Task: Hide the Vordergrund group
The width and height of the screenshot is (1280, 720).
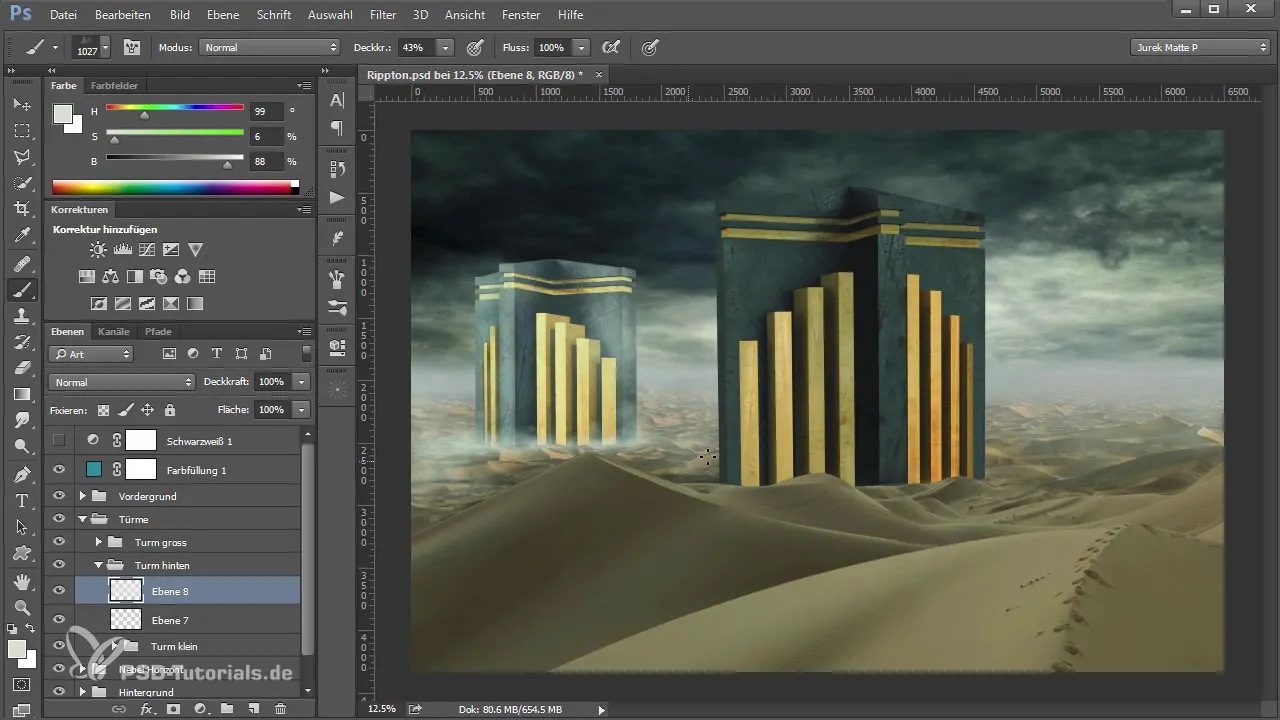Action: click(x=59, y=496)
